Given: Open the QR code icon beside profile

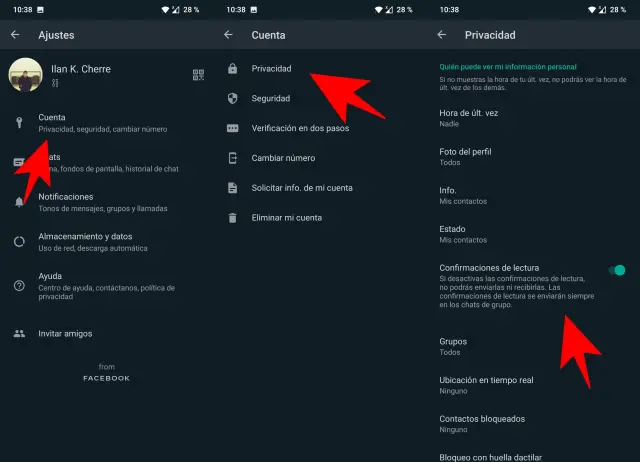Looking at the screenshot, I should 198,75.
